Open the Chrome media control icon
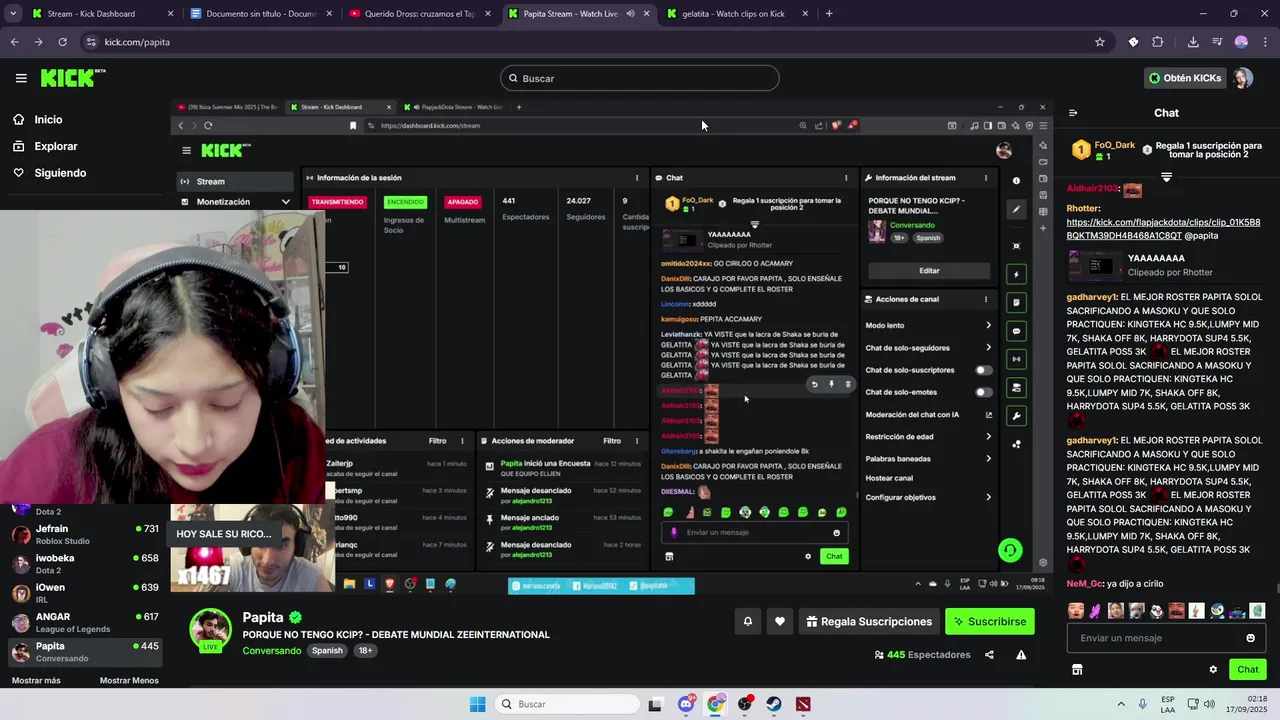Viewport: 1280px width, 720px height. click(1217, 42)
